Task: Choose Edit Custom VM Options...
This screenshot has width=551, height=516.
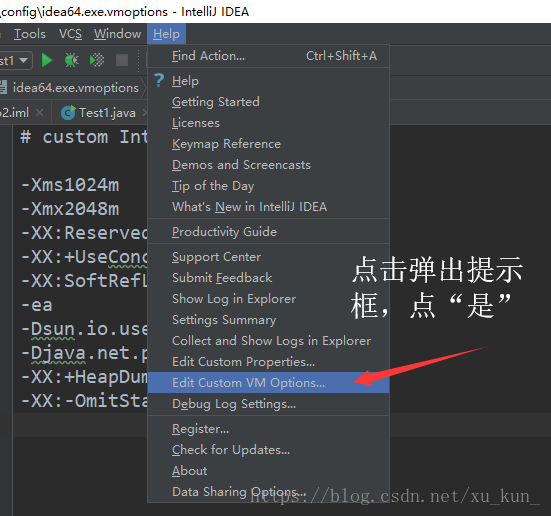Action: pyautogui.click(x=268, y=383)
